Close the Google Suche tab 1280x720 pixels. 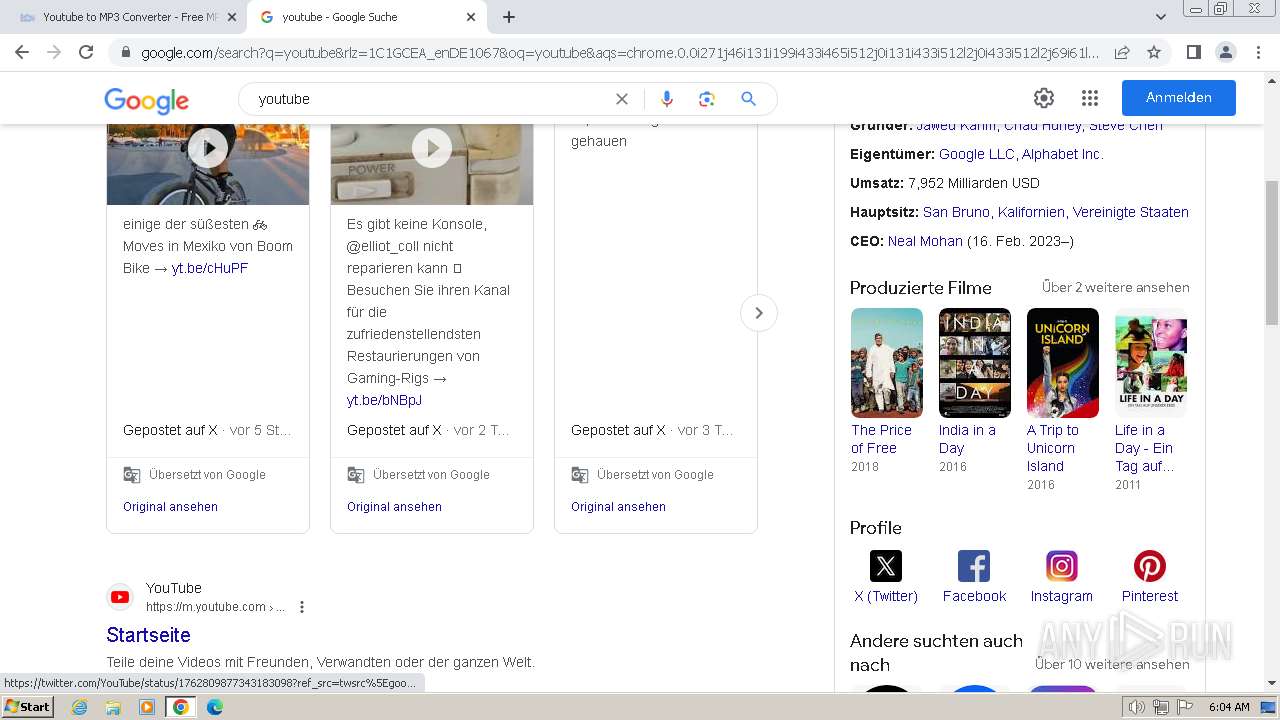coord(471,17)
